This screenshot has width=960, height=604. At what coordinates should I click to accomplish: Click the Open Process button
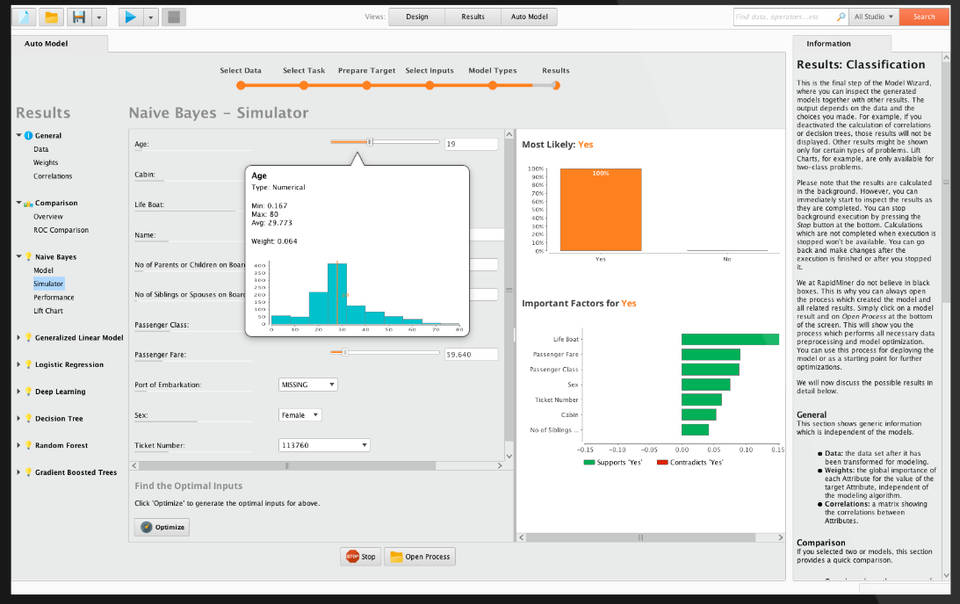point(419,556)
